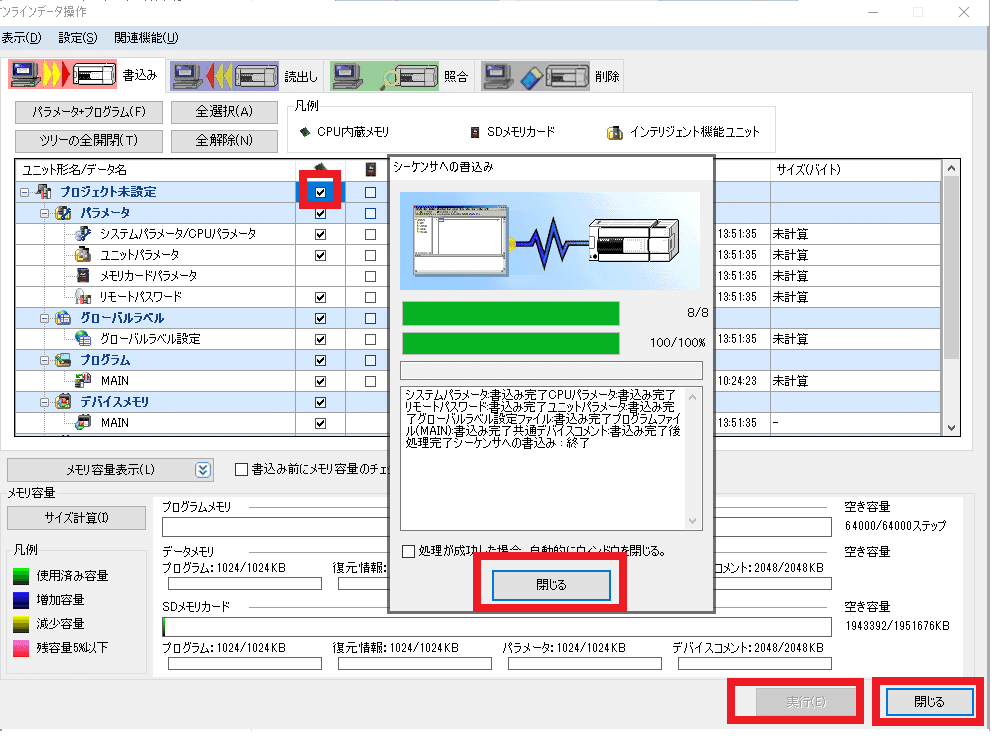
Task: Click the SD card column header icon
Action: point(370,169)
